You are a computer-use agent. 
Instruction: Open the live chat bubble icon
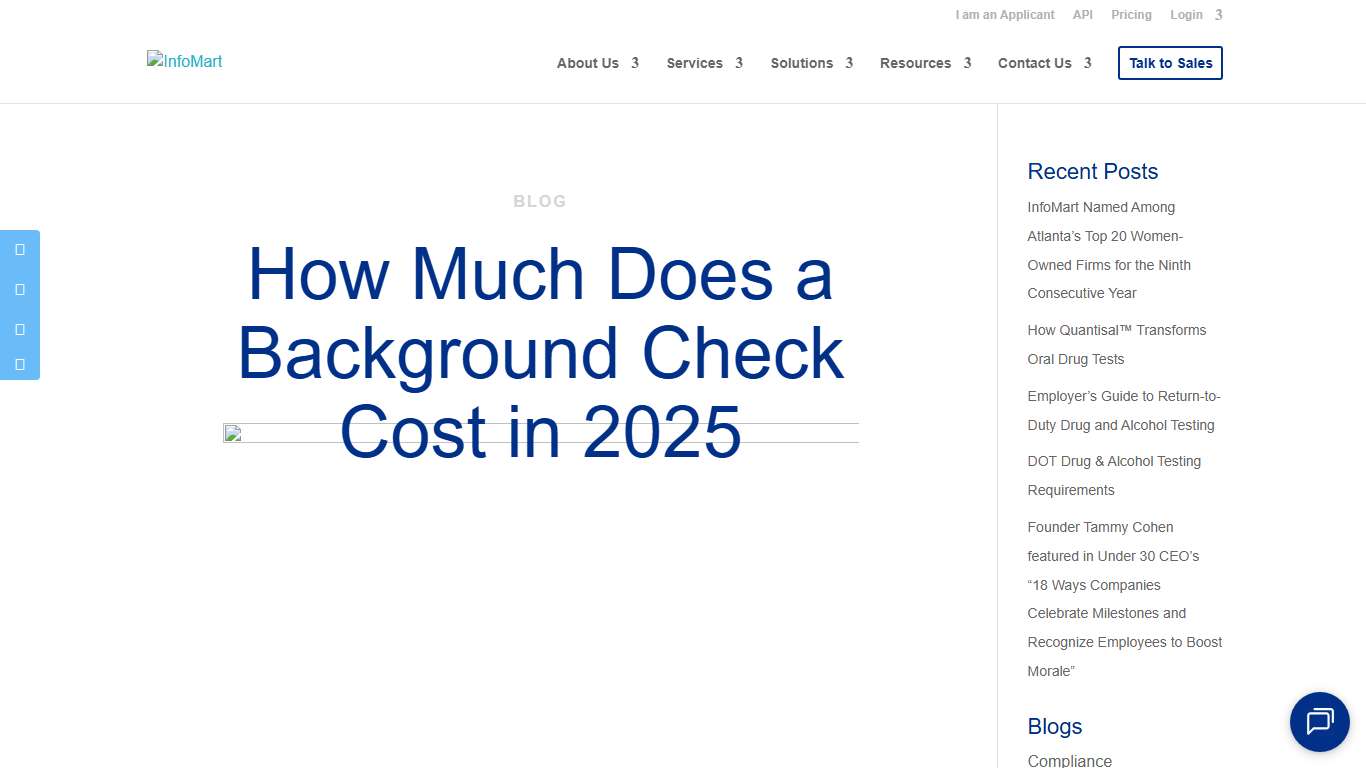(x=1319, y=722)
